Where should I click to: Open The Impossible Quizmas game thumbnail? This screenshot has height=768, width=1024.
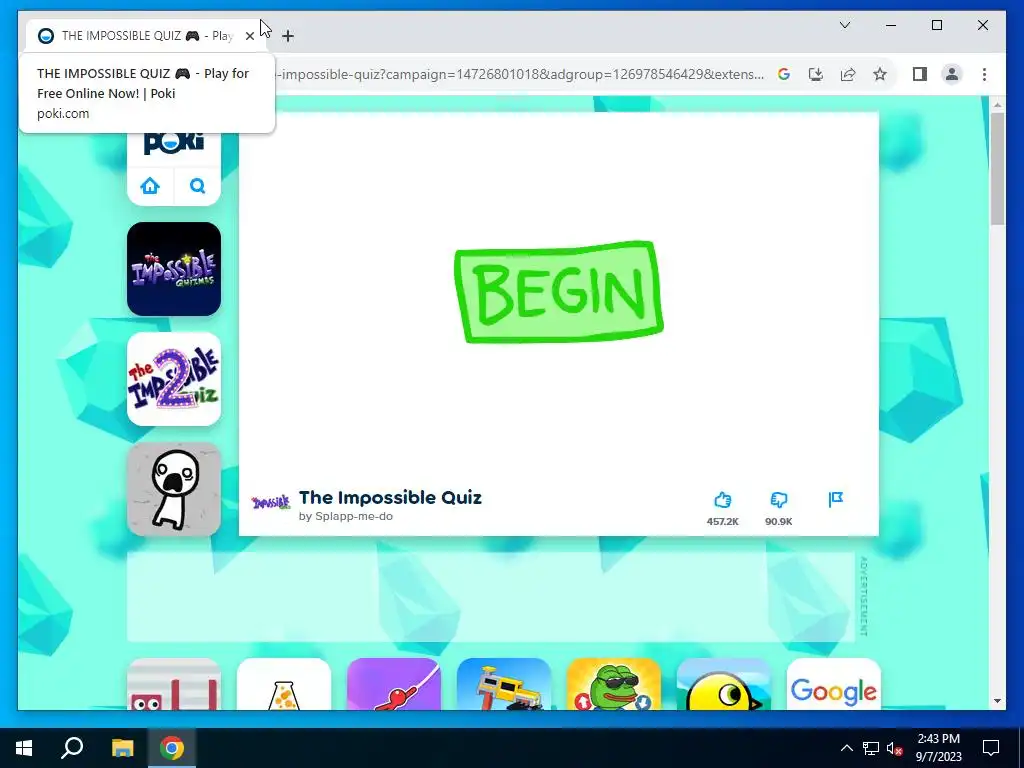(x=174, y=269)
